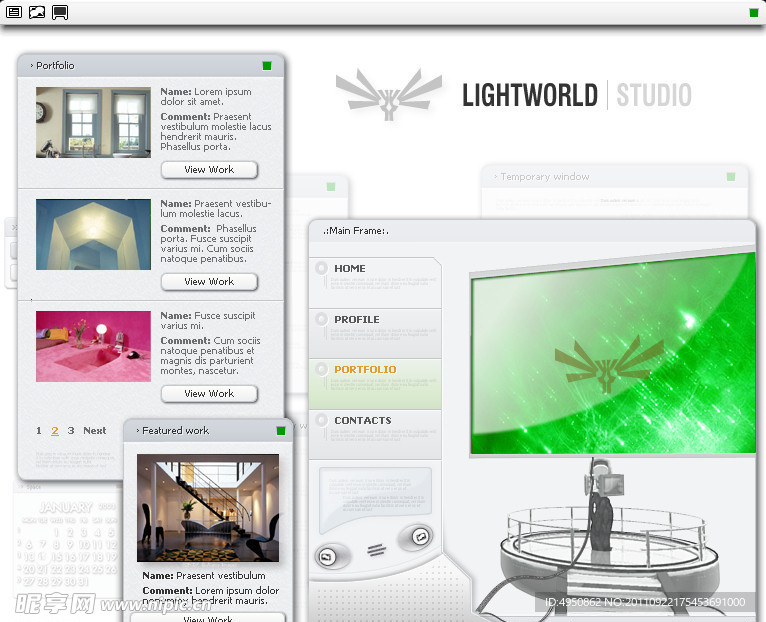Open the PROFILE menu item
Image resolution: width=766 pixels, height=622 pixels.
point(375,333)
